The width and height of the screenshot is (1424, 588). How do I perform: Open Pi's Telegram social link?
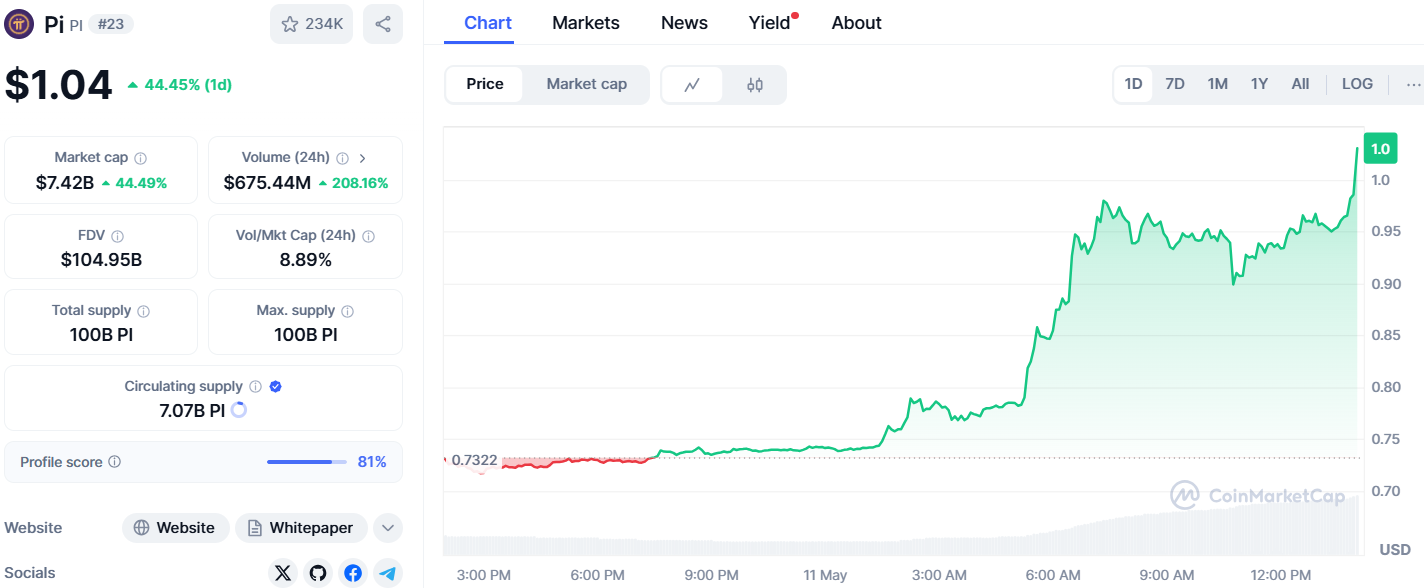pos(388,573)
